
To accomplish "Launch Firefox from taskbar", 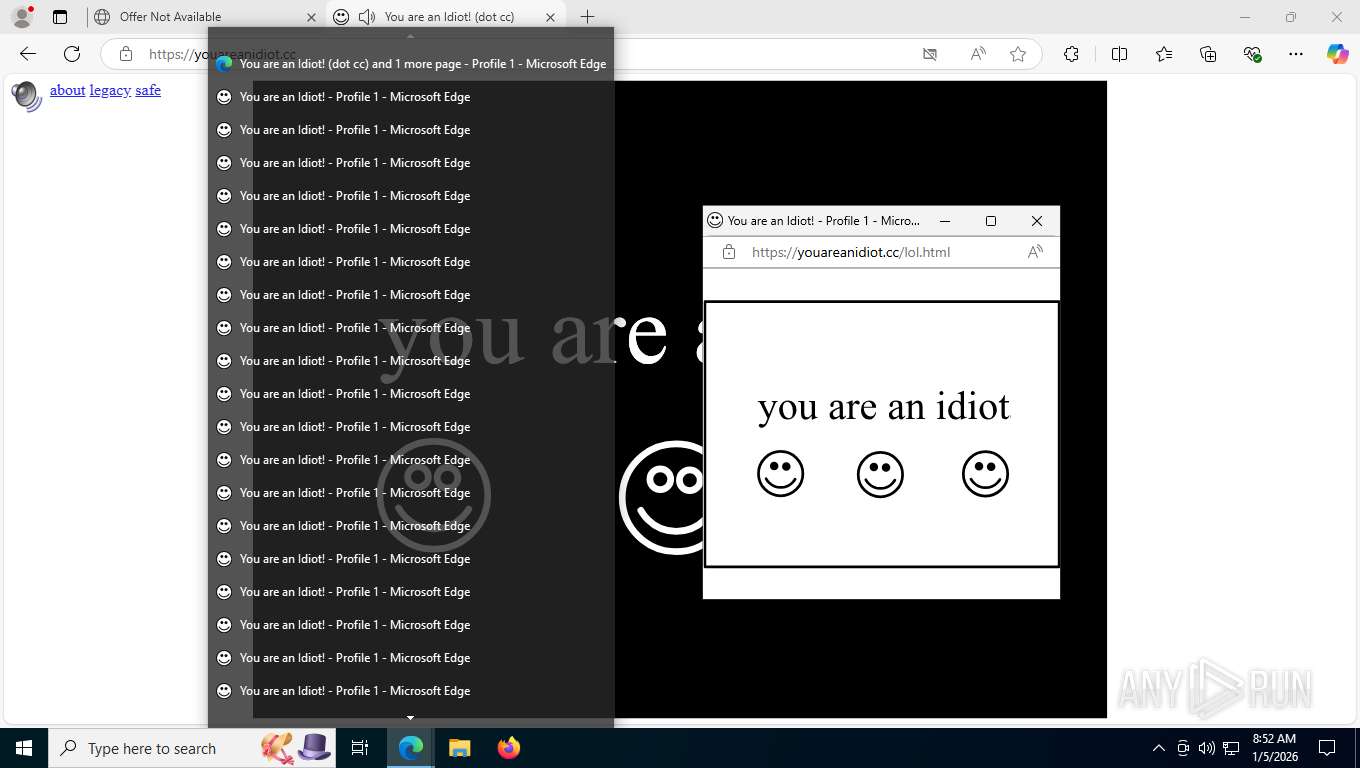I will (x=509, y=748).
